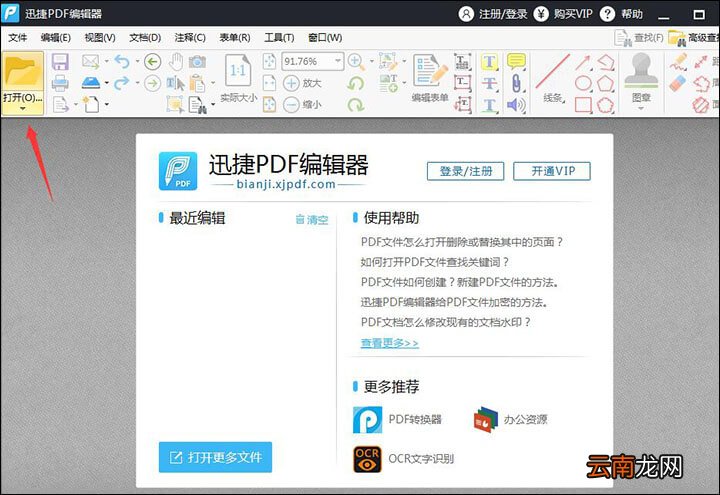This screenshot has width=720, height=495.
Task: Select the yellow sticky note comment tool
Action: pos(516,61)
